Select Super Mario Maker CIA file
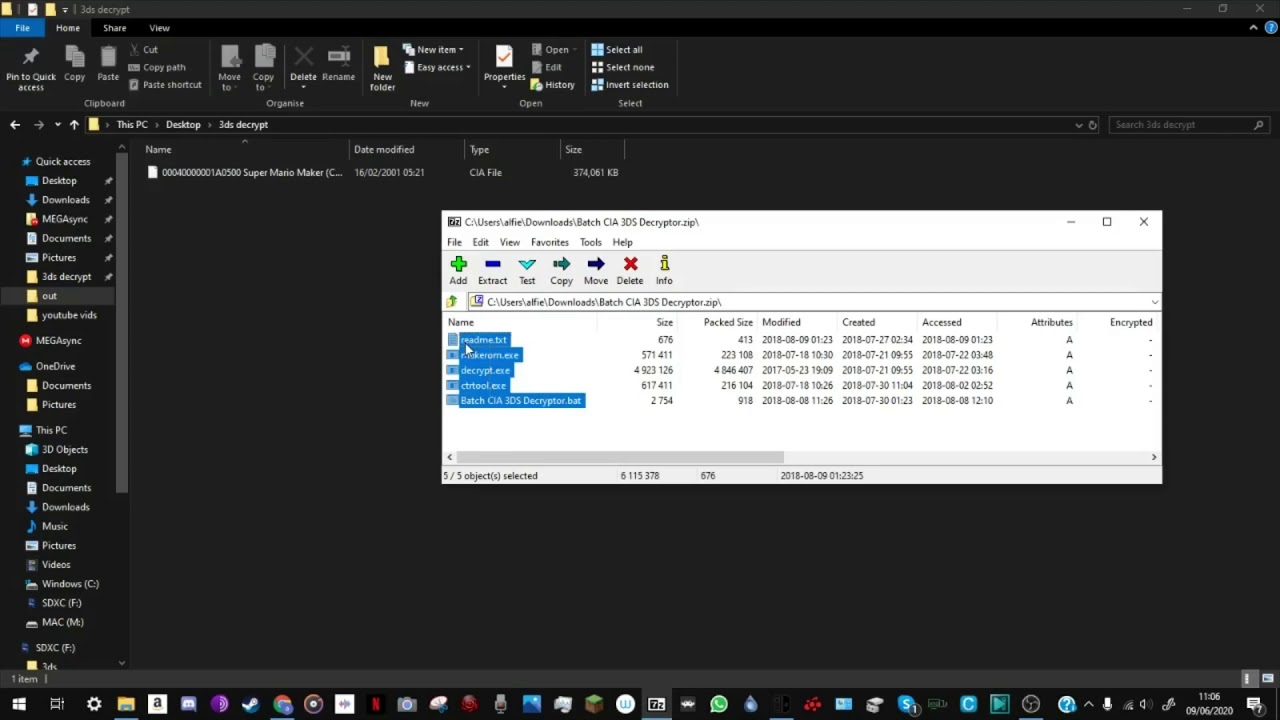Viewport: 1280px width, 720px height. tap(251, 172)
